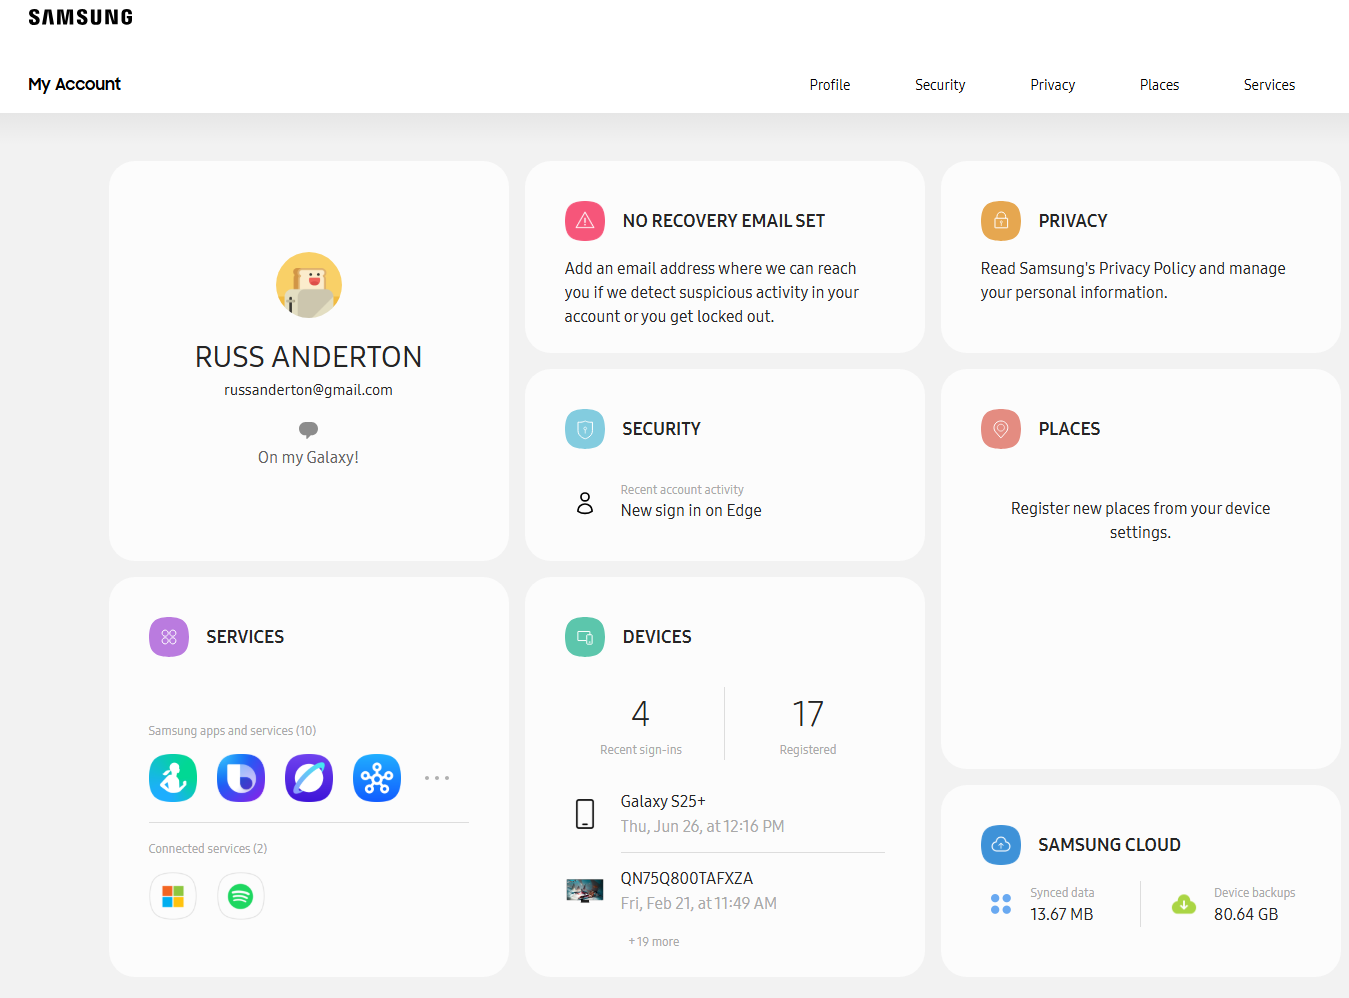Click the Add an email address description

(712, 292)
